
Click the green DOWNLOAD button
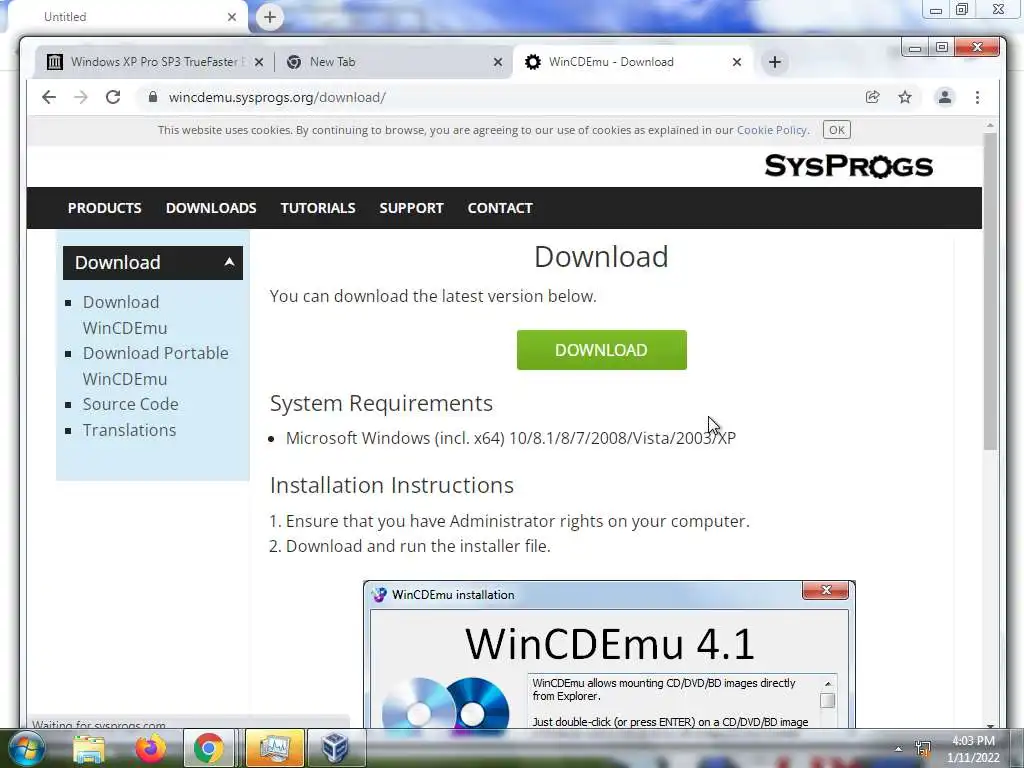(x=601, y=350)
